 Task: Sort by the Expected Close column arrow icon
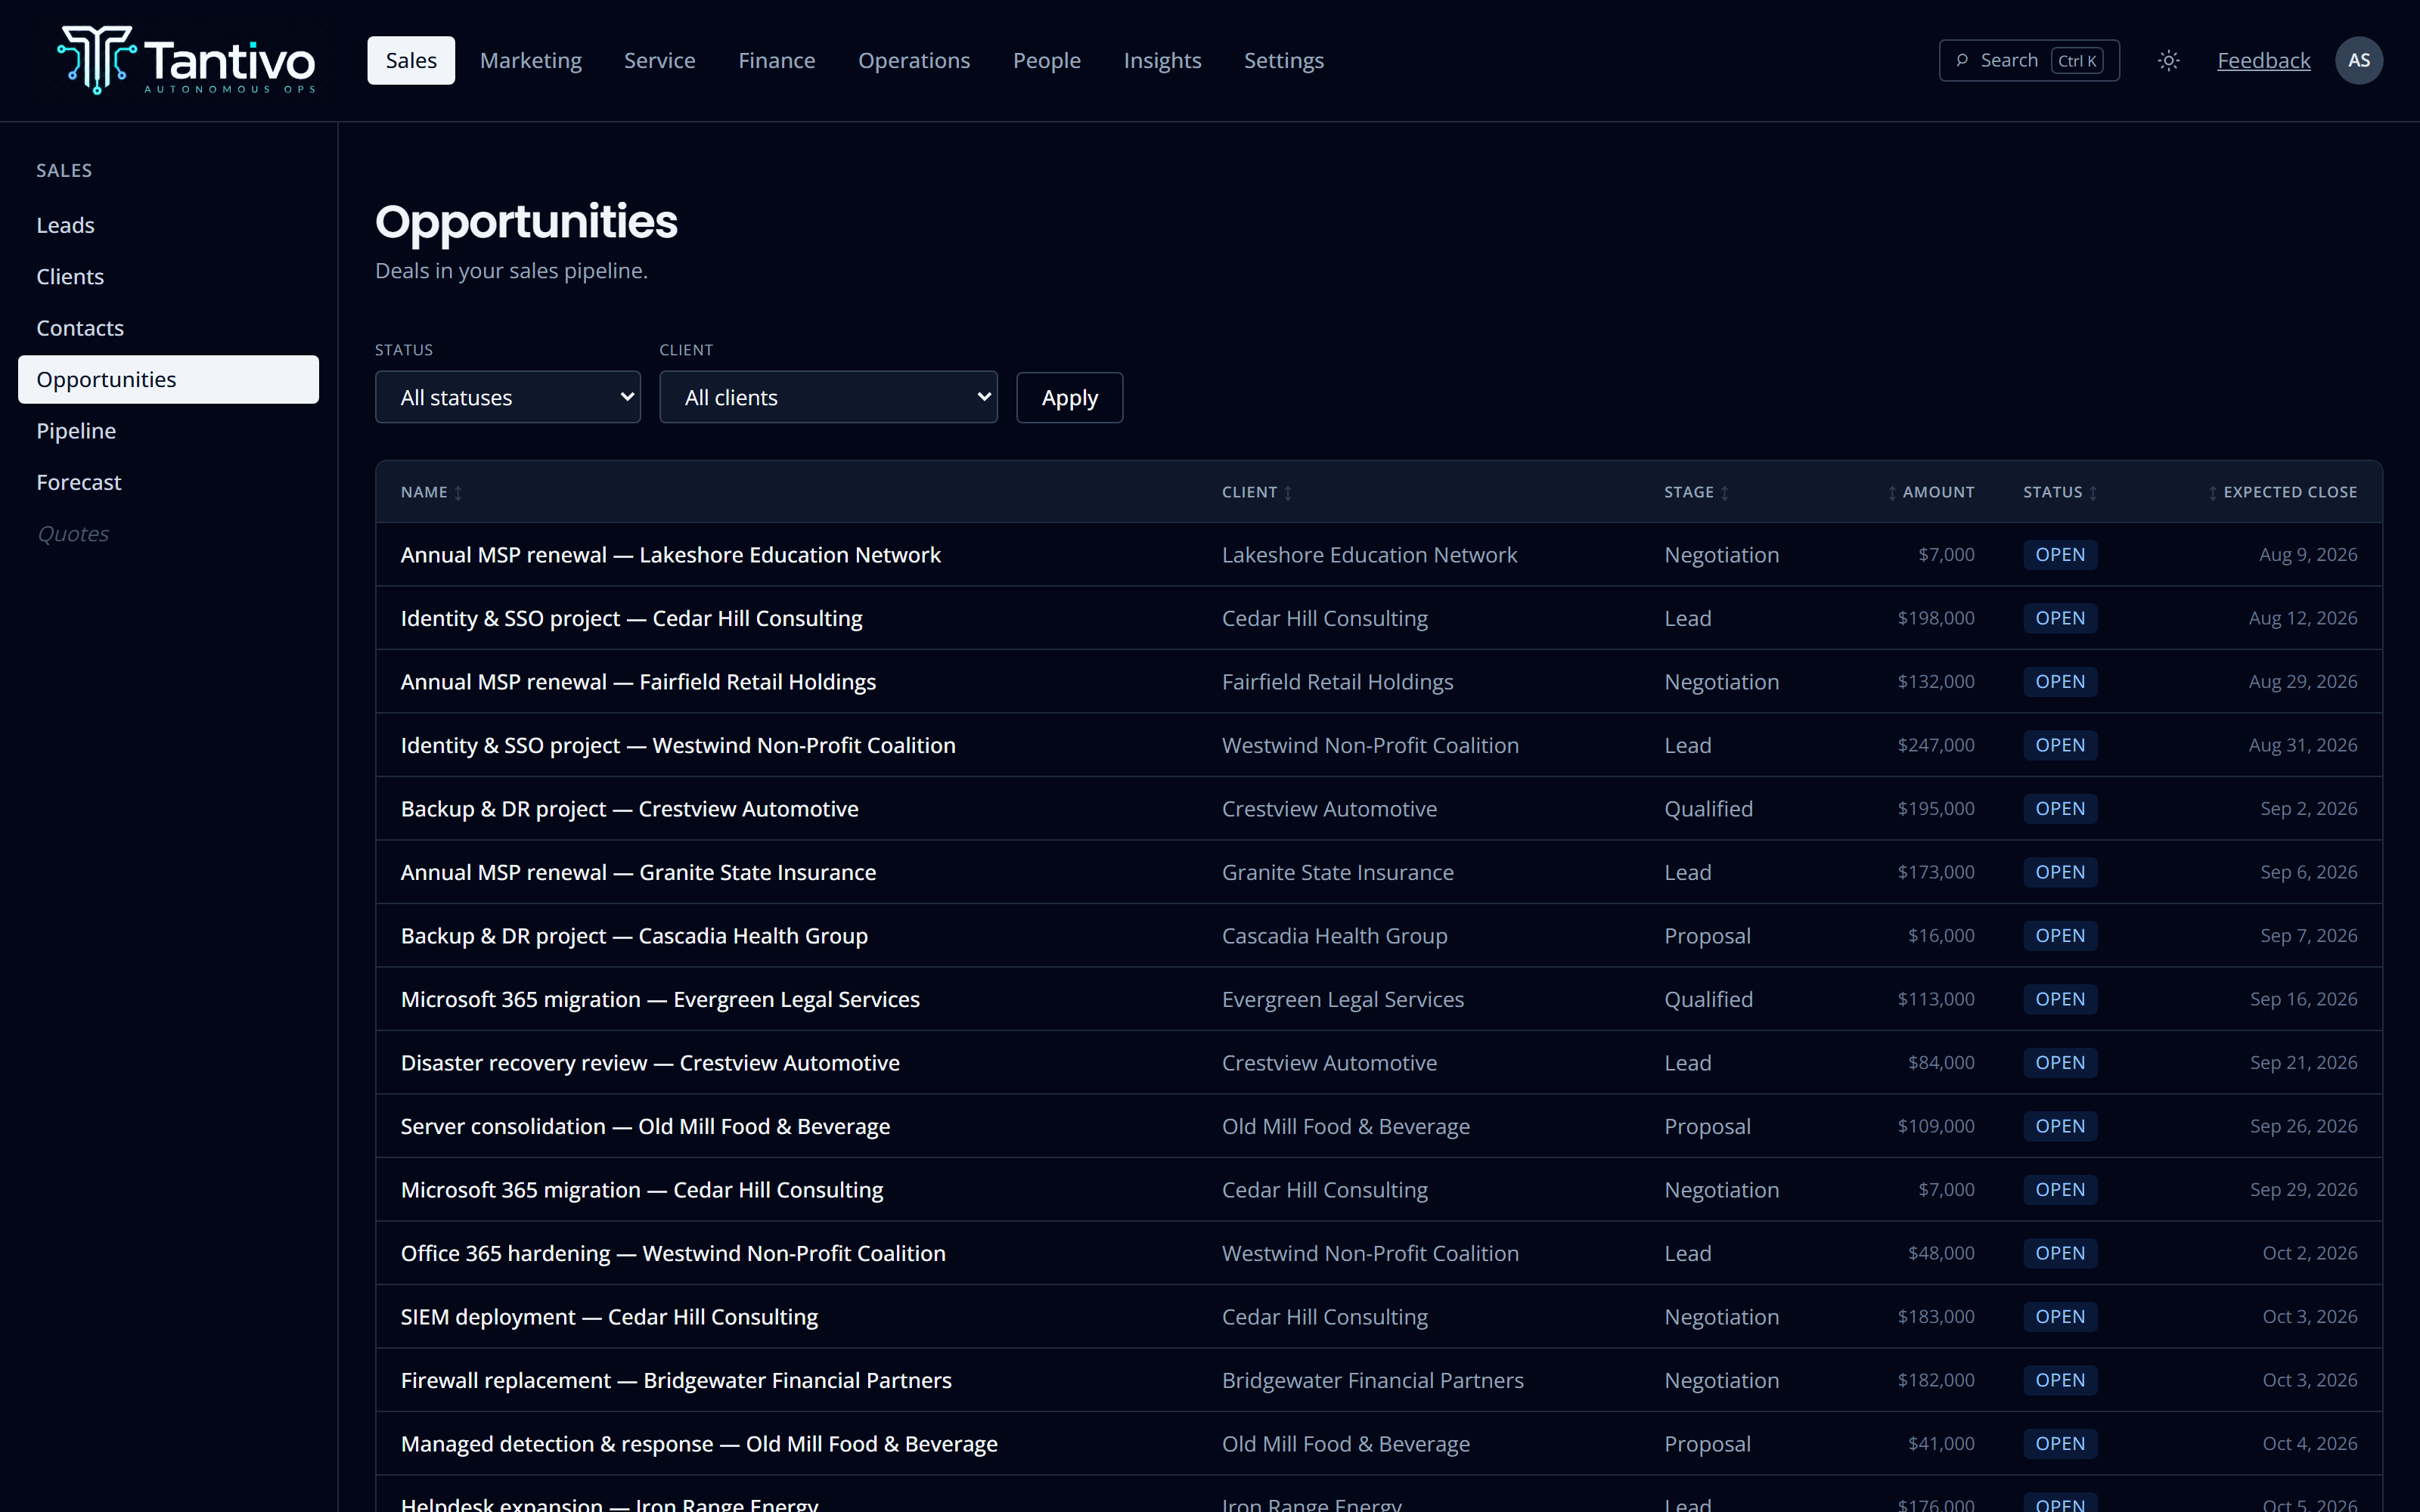tap(2213, 493)
